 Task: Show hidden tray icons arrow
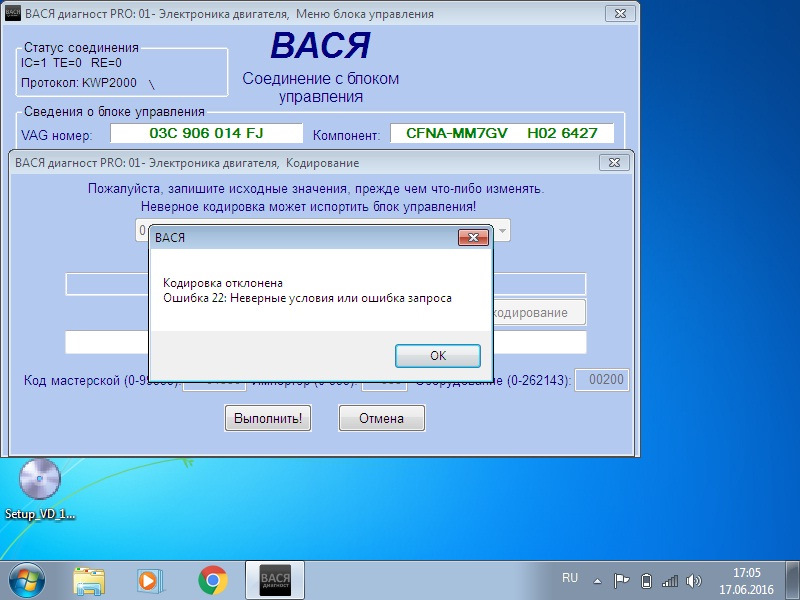pos(597,581)
